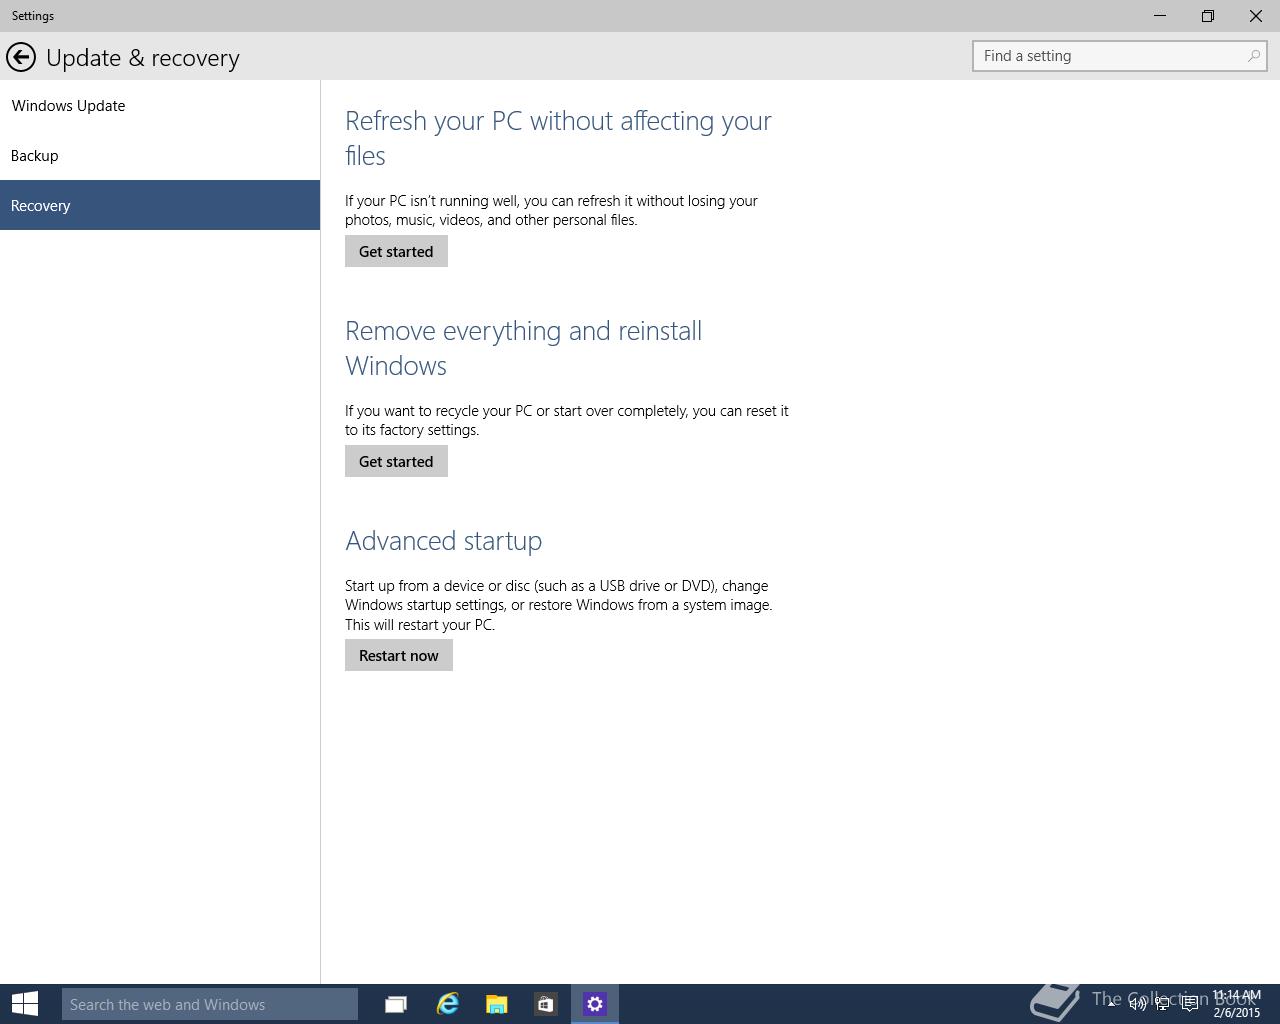This screenshot has height=1024, width=1280.
Task: Click the Refresh your PC heading
Action: (558, 138)
